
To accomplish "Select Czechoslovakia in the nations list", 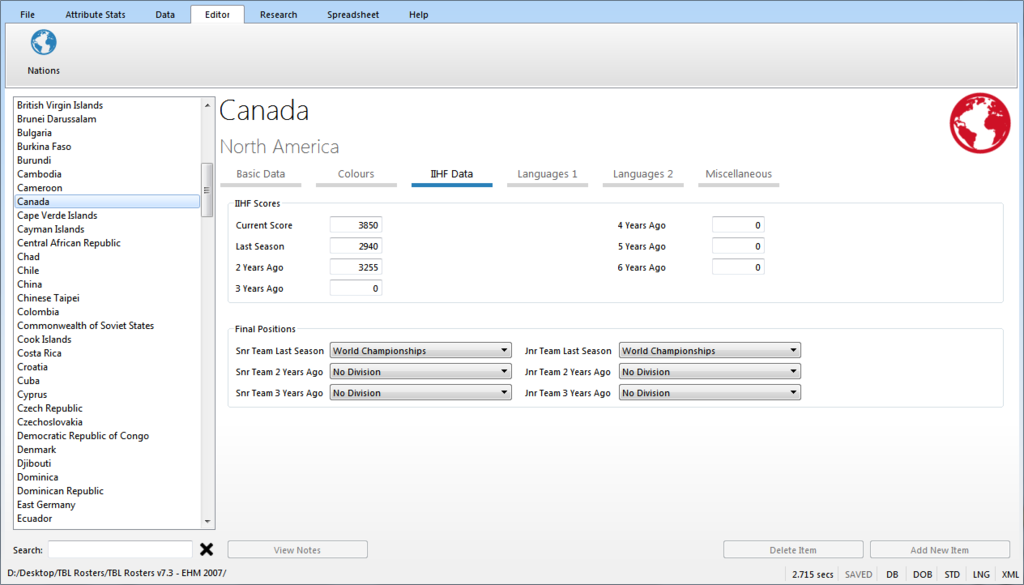I will click(107, 422).
